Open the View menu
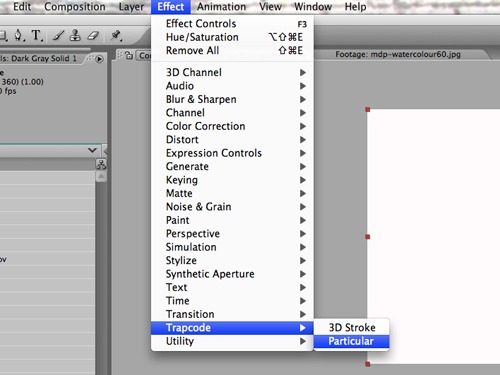 [270, 7]
